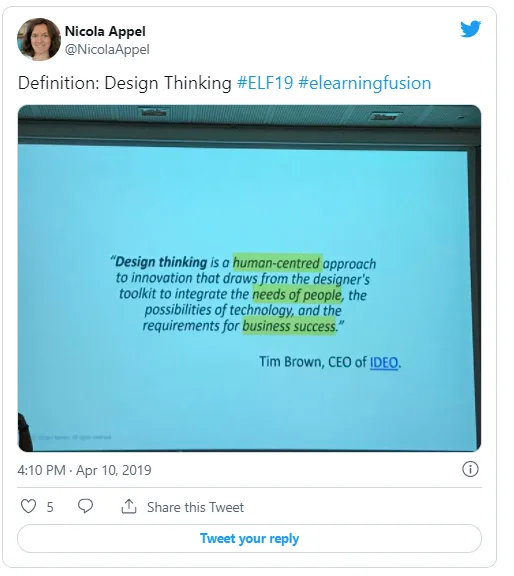Click the highlighted human-centred phrase in photo
Viewport: 514px width, 576px height.
coord(277,263)
